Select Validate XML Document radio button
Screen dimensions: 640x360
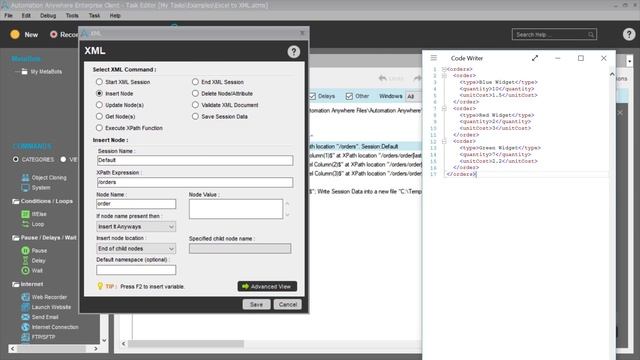click(195, 105)
